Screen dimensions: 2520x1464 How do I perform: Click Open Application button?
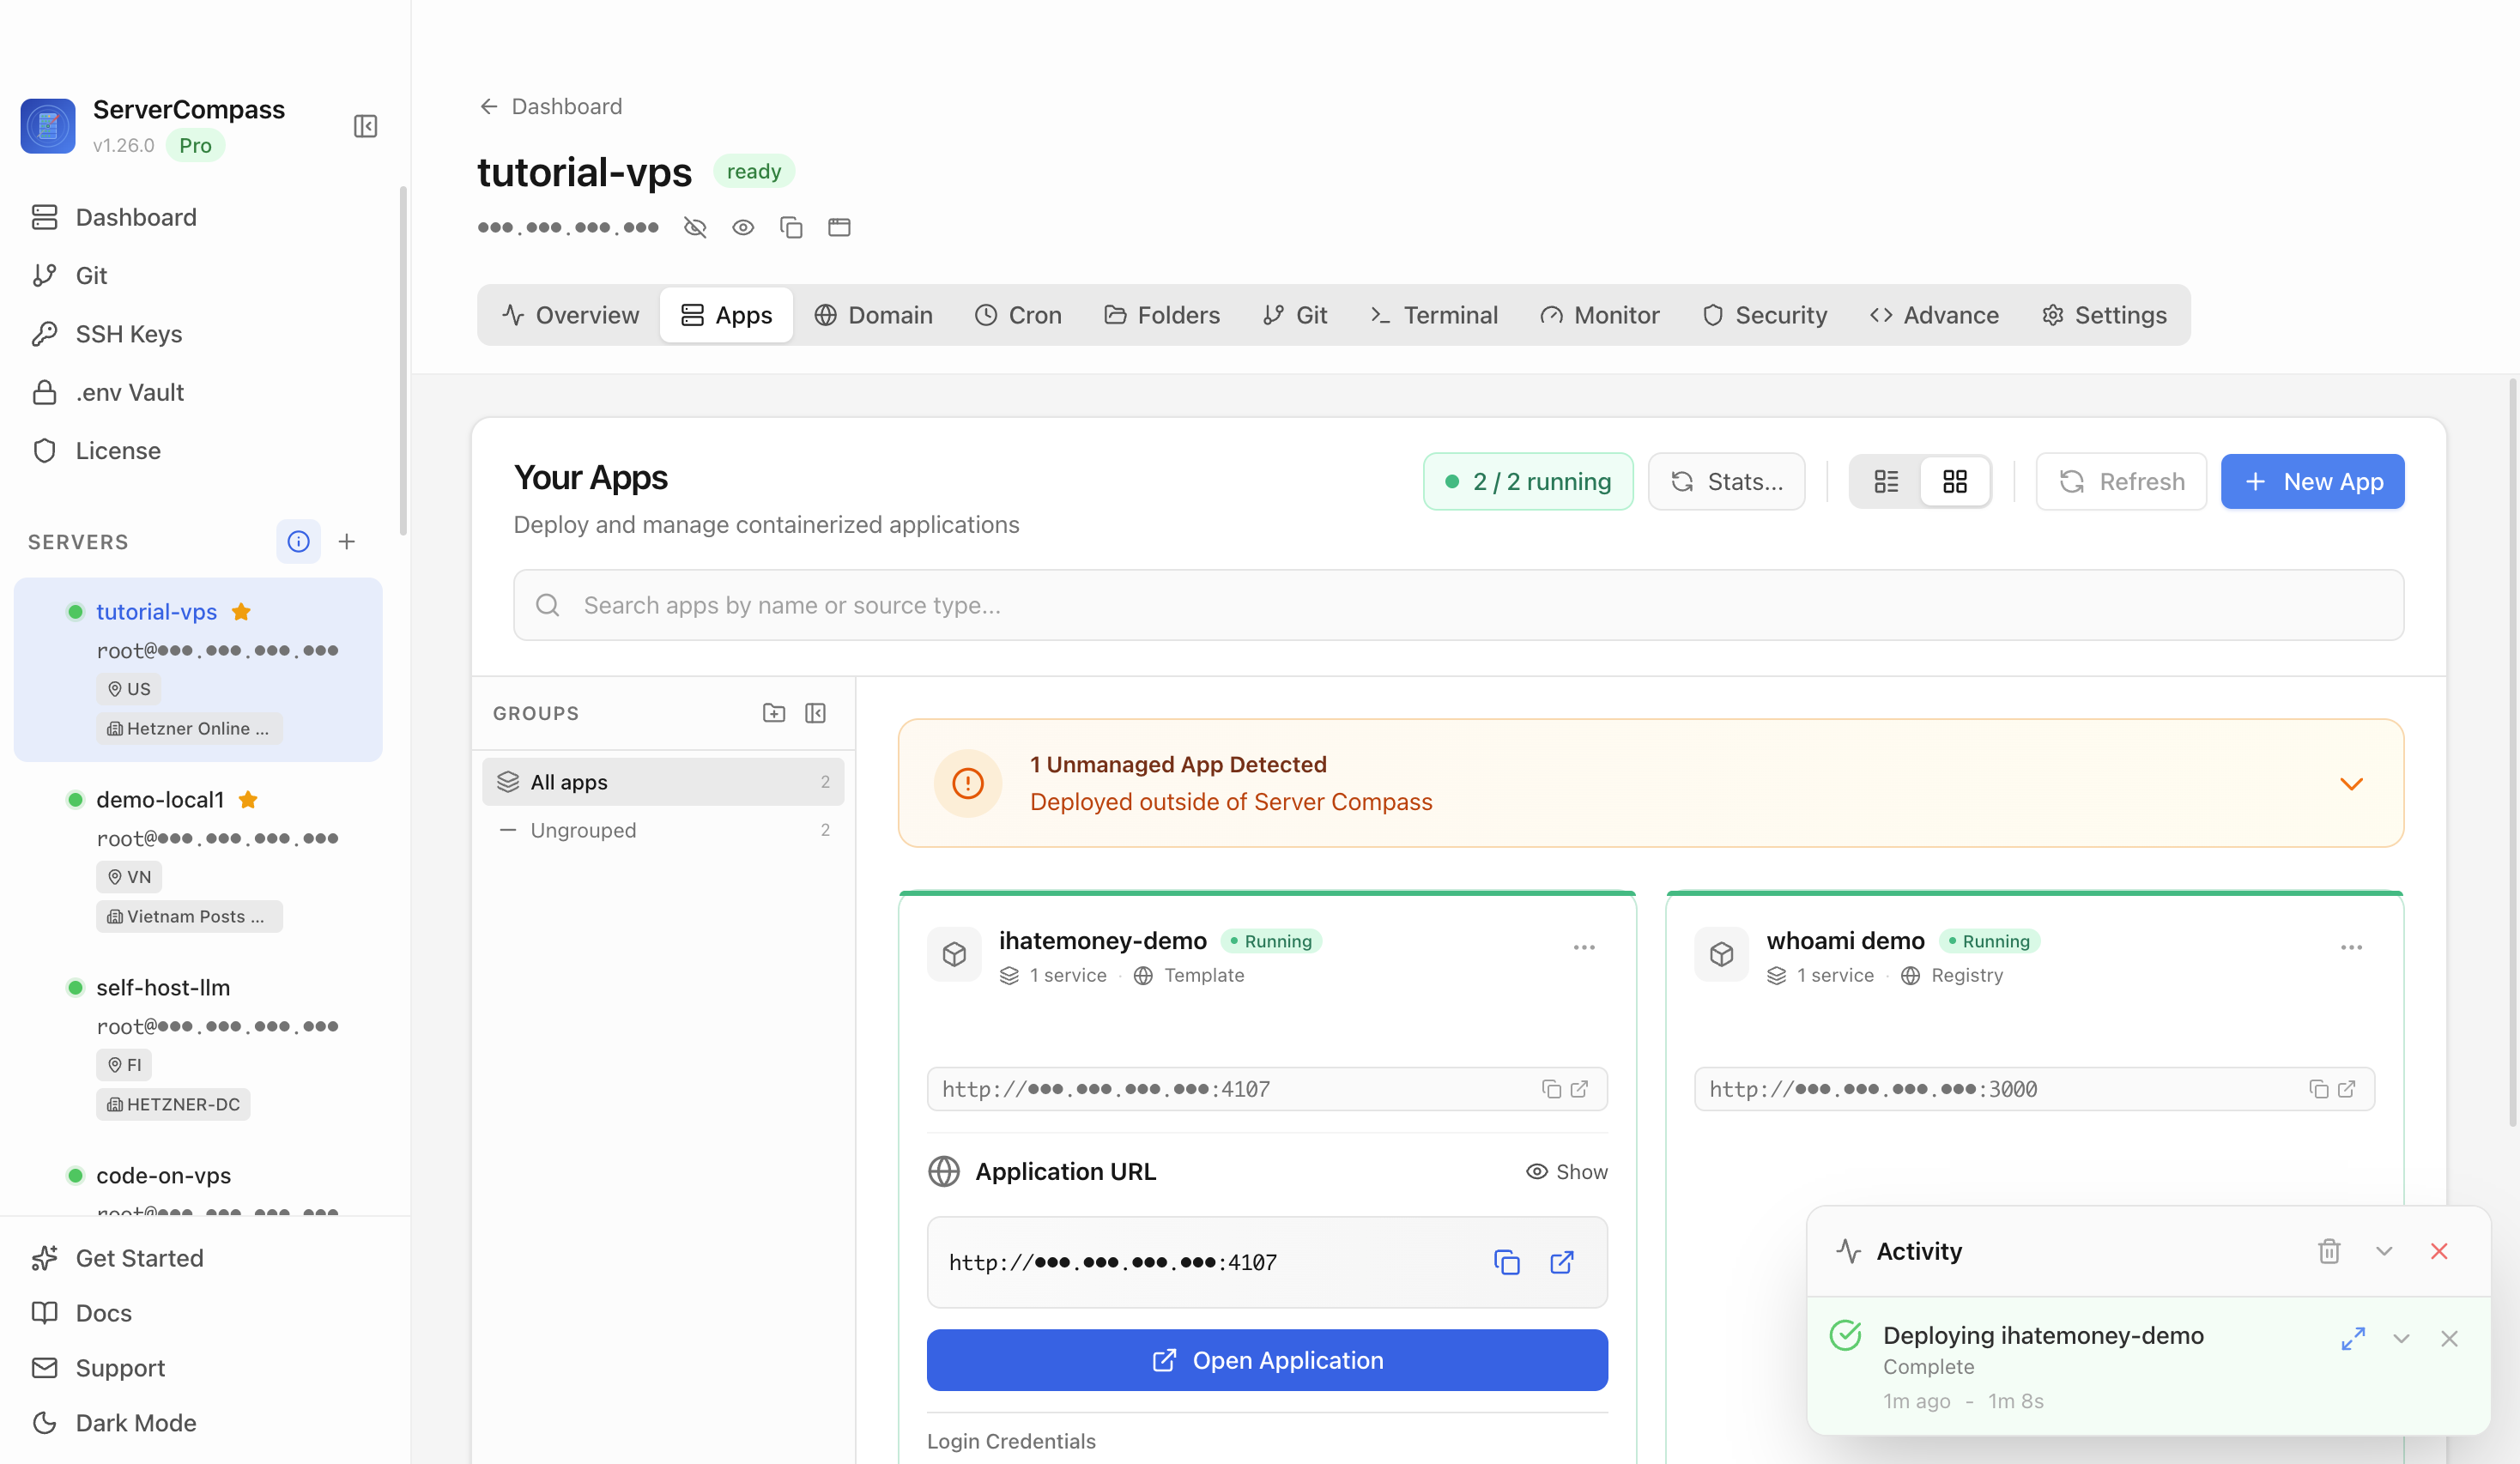click(1267, 1360)
